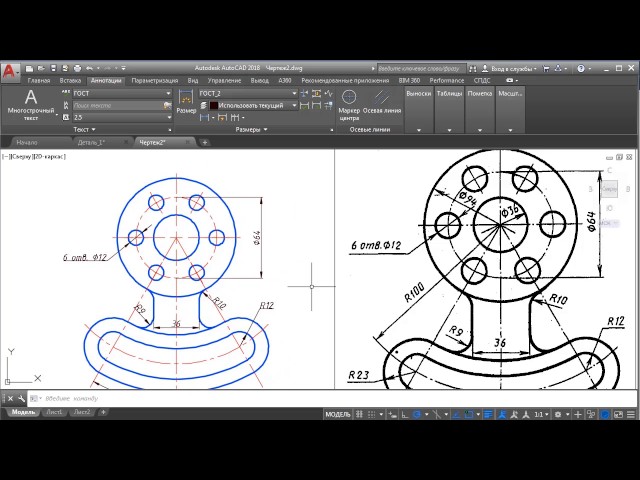
Task: Click the Осевая линия centerline icon
Action: (x=381, y=98)
